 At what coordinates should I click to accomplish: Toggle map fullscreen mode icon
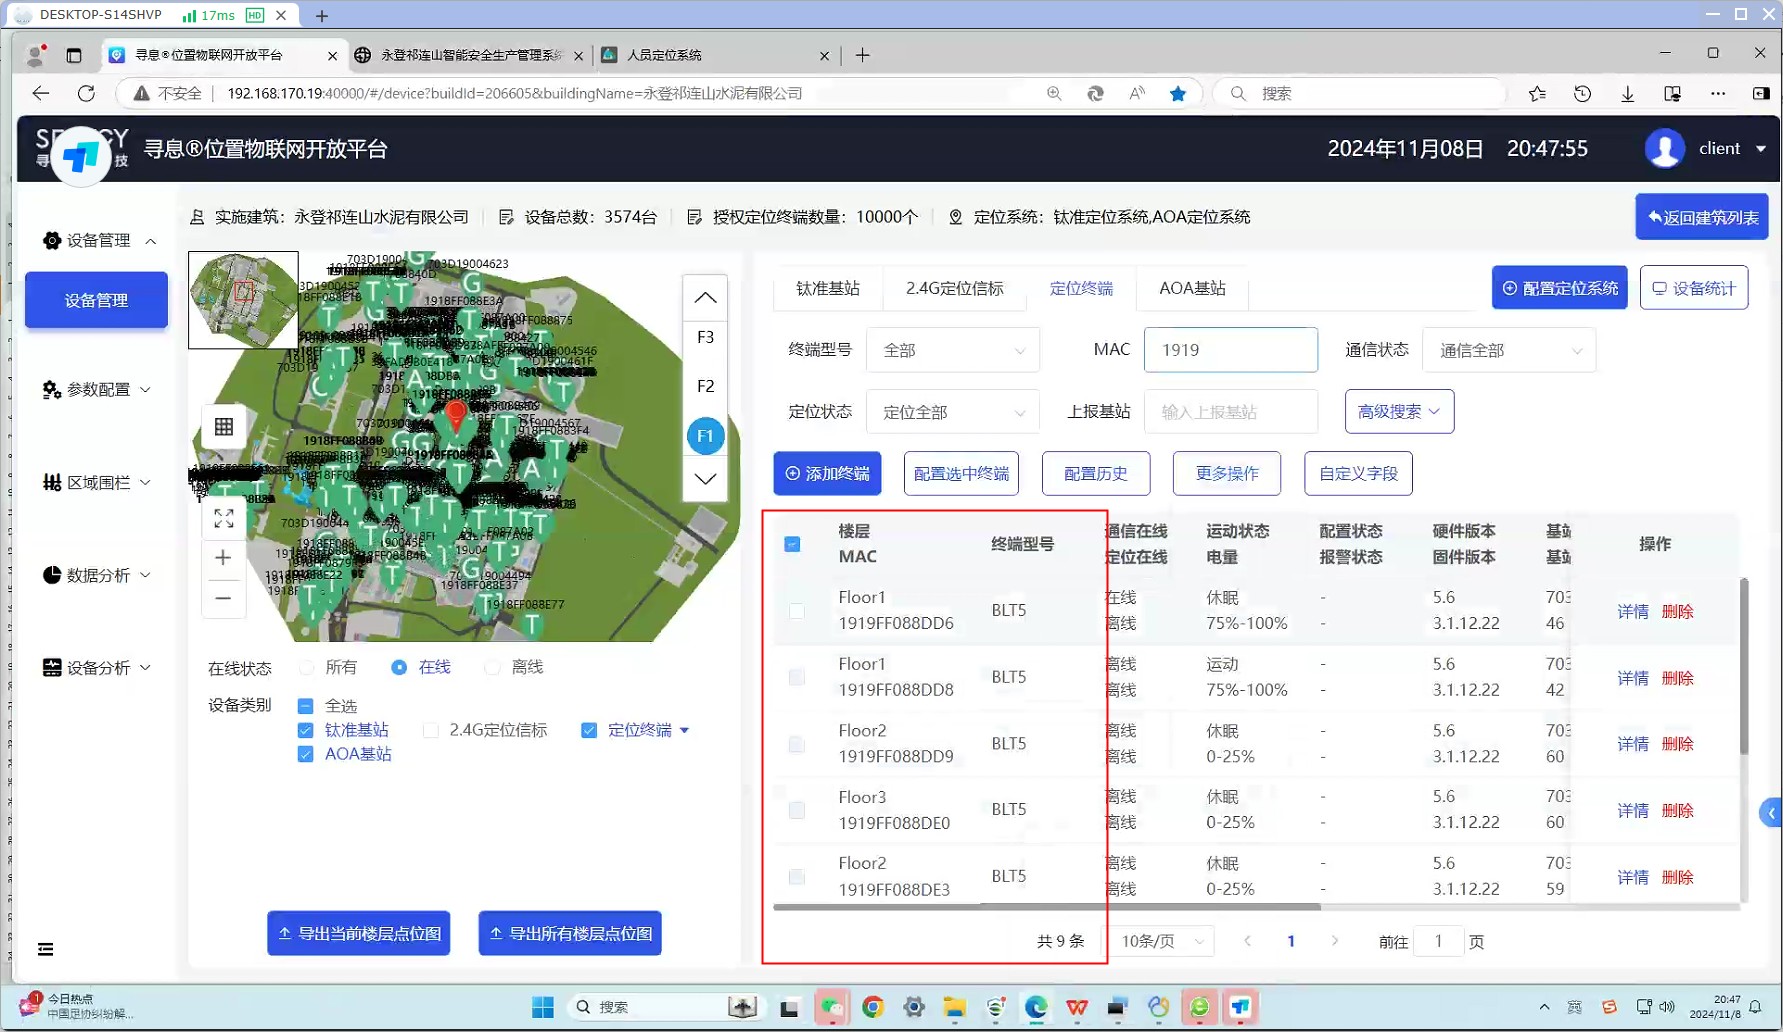[x=224, y=518]
